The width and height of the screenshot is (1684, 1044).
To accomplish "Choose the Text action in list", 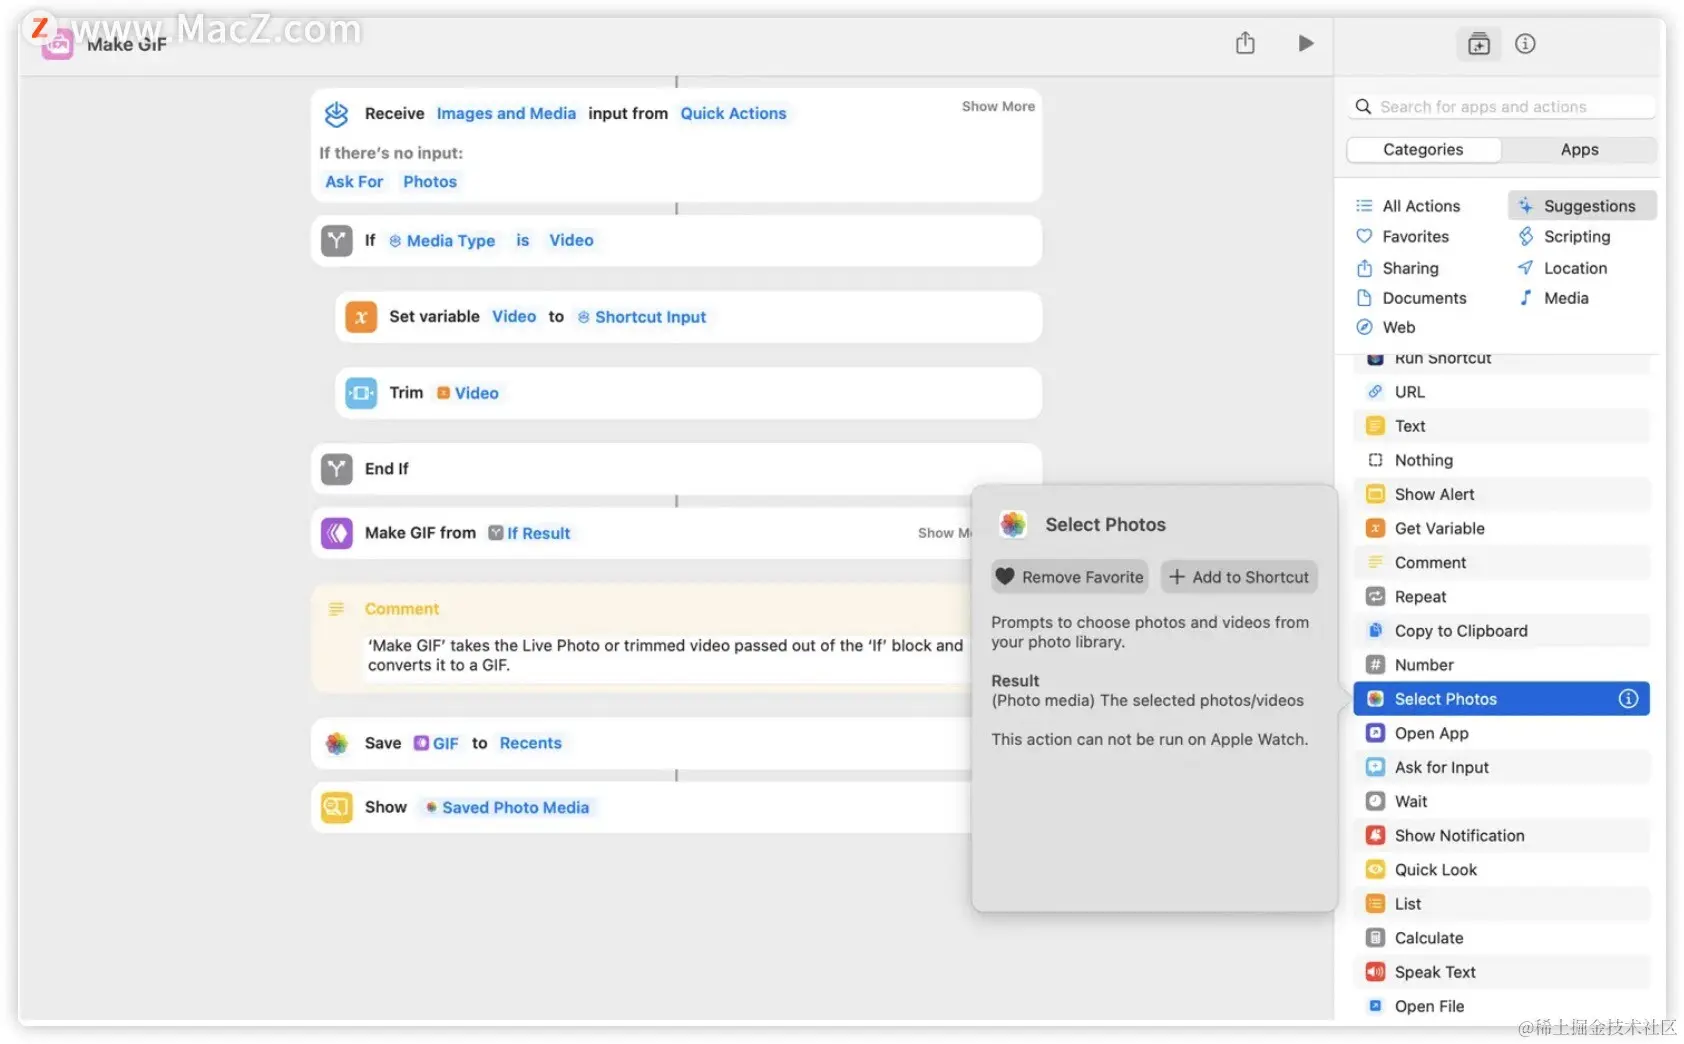I will click(x=1501, y=426).
